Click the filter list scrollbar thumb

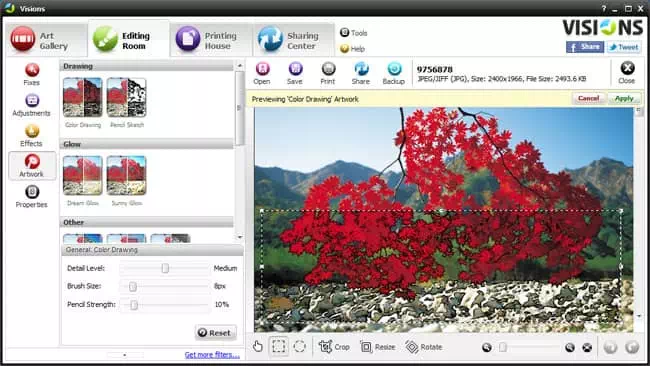click(239, 108)
